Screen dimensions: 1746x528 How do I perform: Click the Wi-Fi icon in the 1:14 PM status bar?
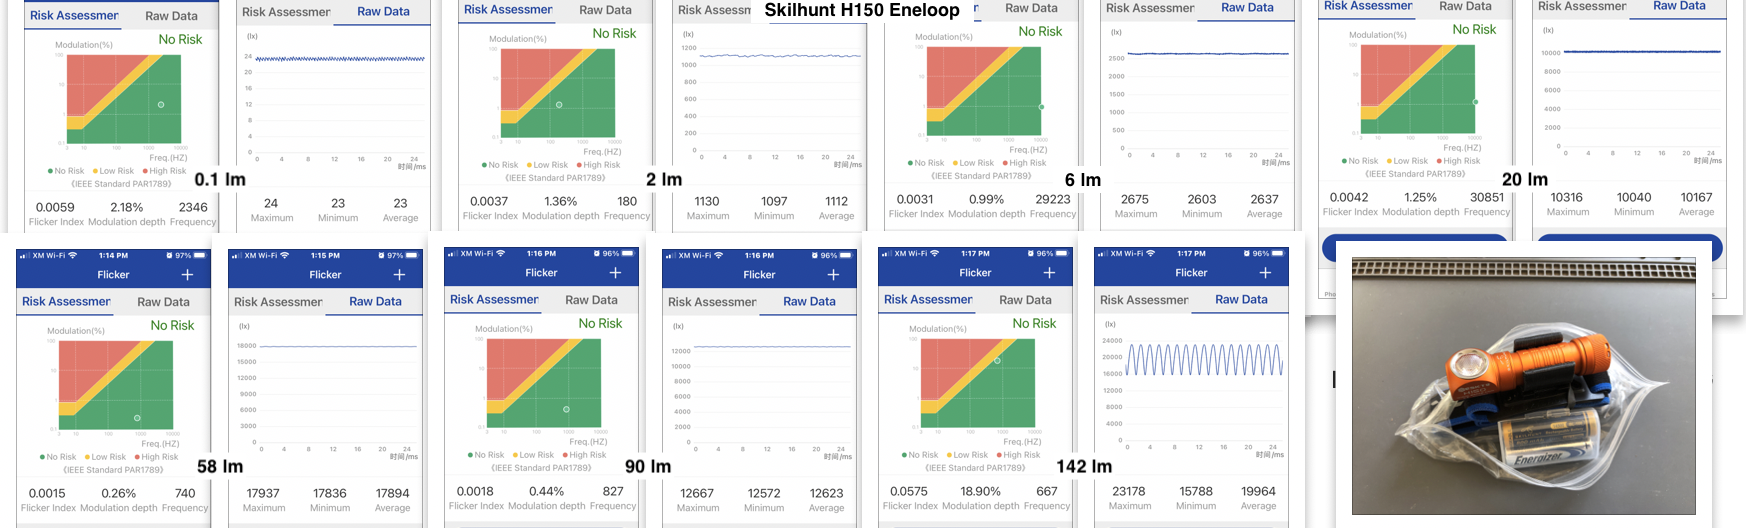(73, 255)
